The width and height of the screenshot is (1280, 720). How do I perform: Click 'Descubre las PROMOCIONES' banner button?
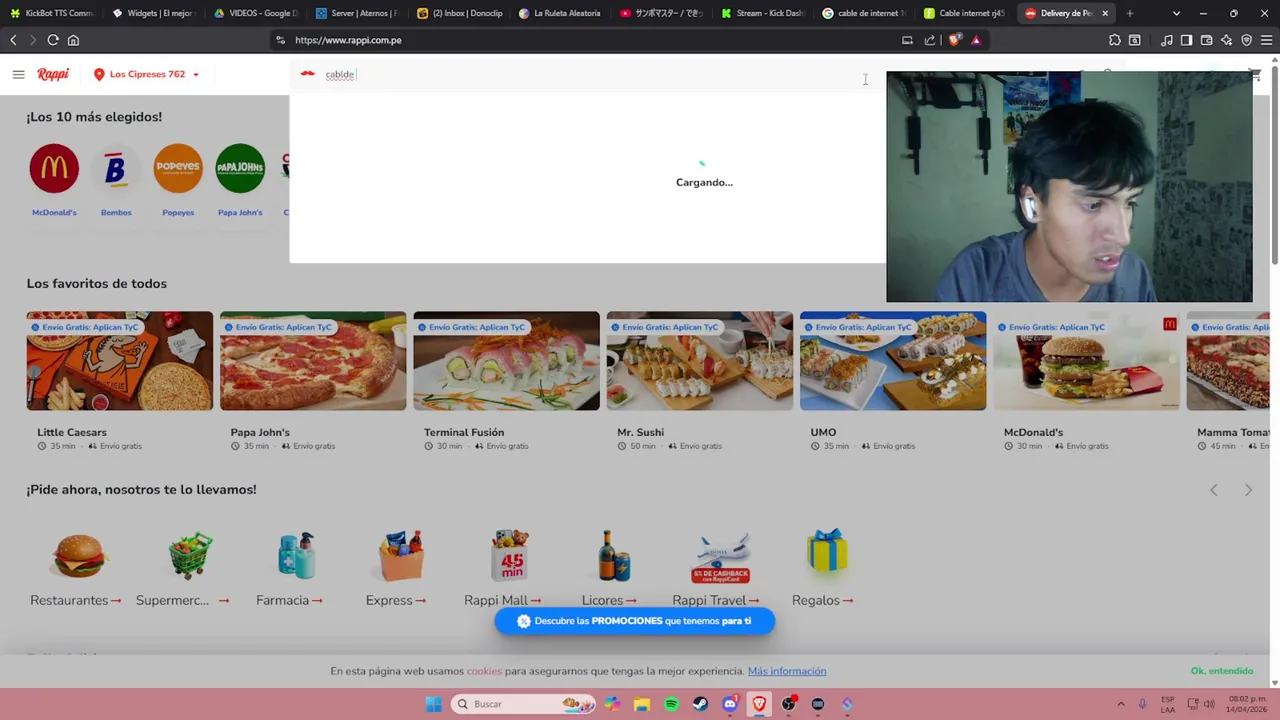point(635,621)
